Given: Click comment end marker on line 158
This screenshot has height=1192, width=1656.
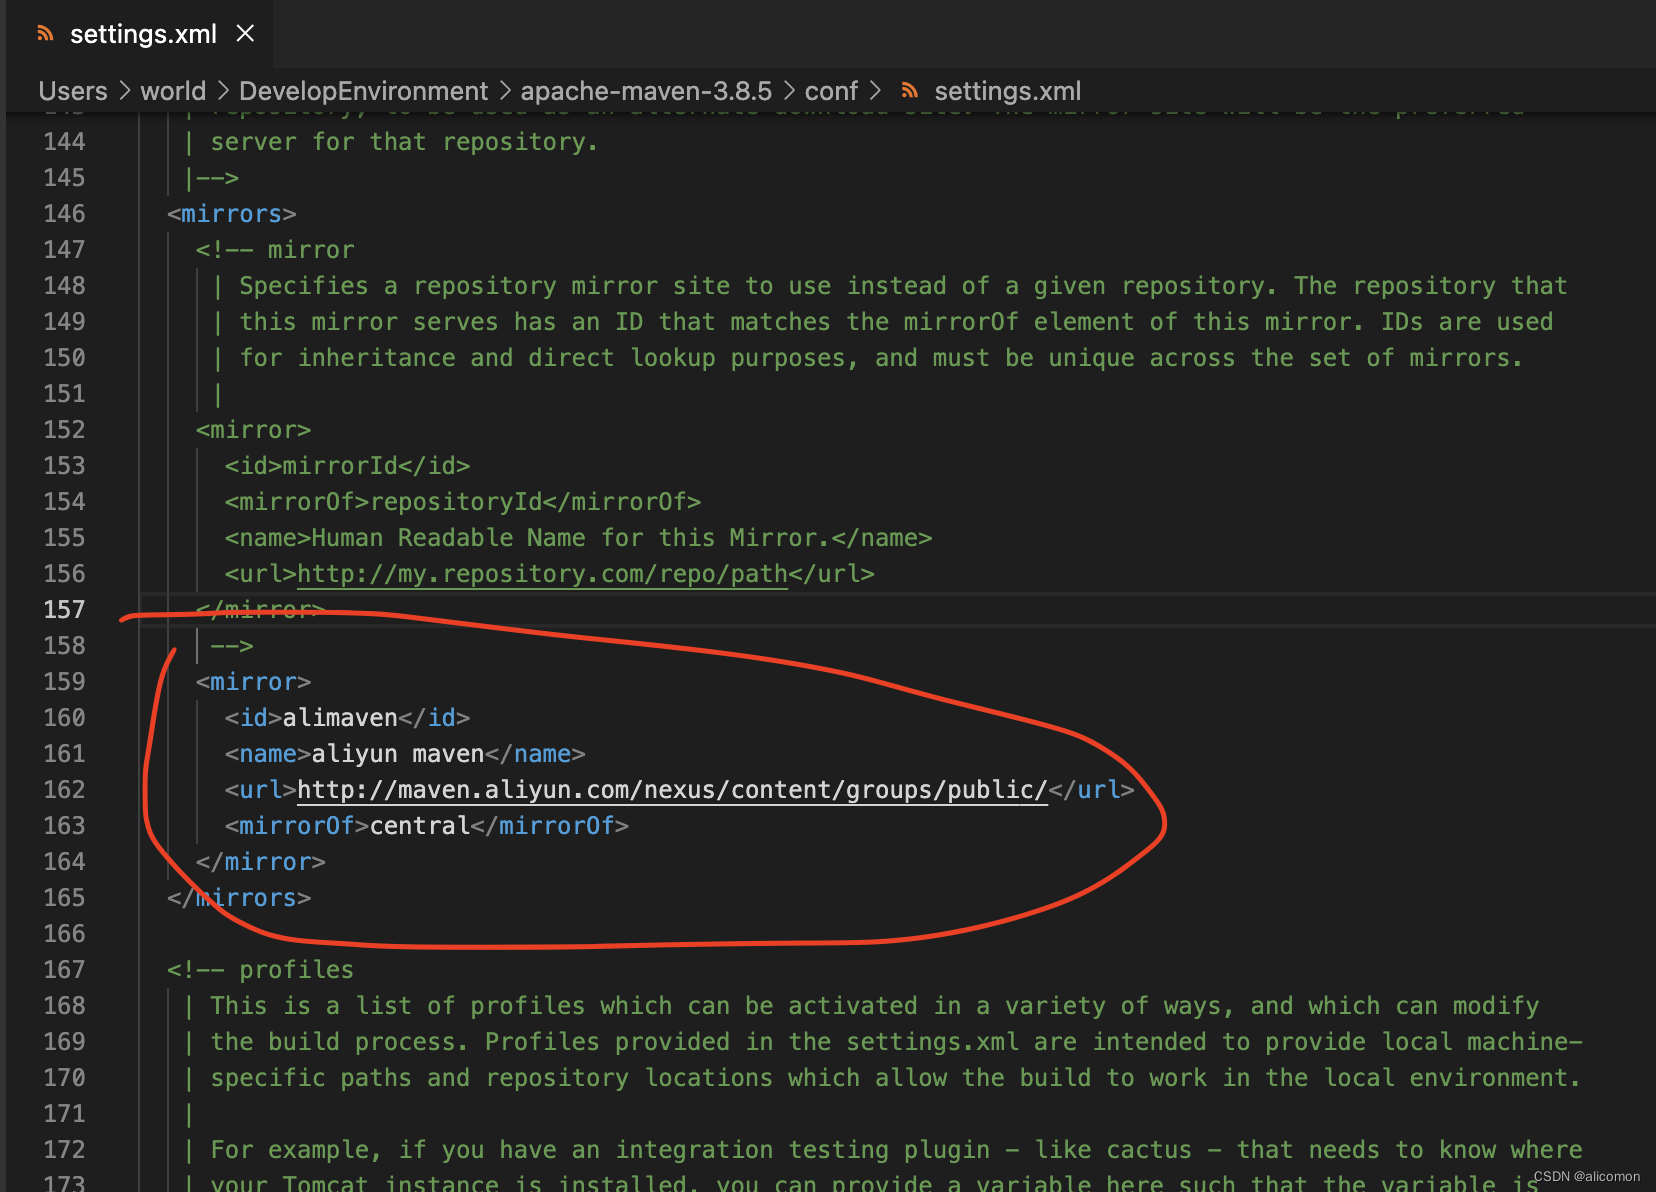Looking at the screenshot, I should coord(232,646).
